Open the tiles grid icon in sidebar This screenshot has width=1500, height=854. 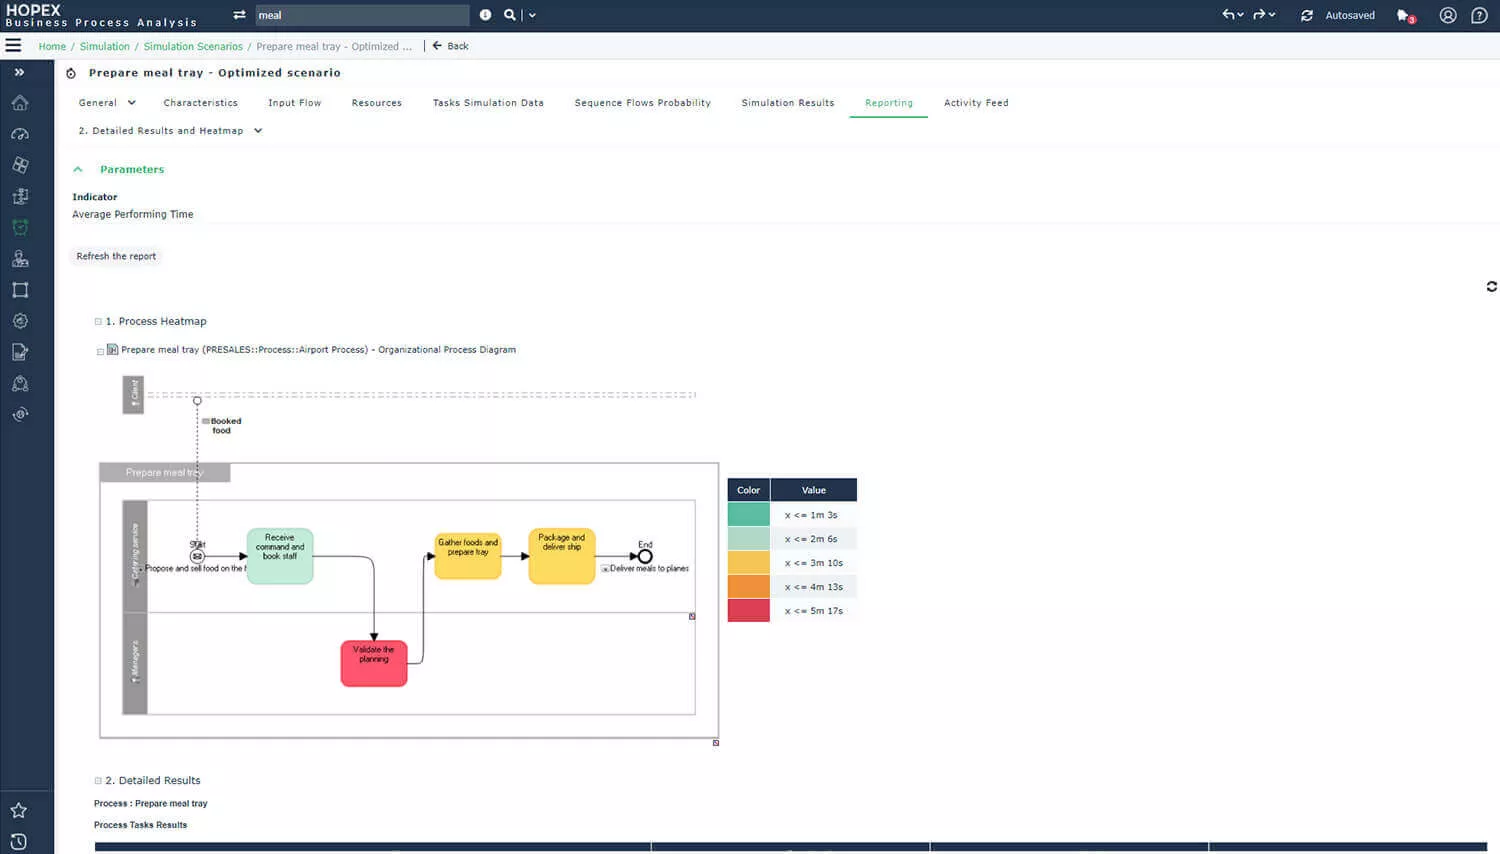[x=20, y=165]
